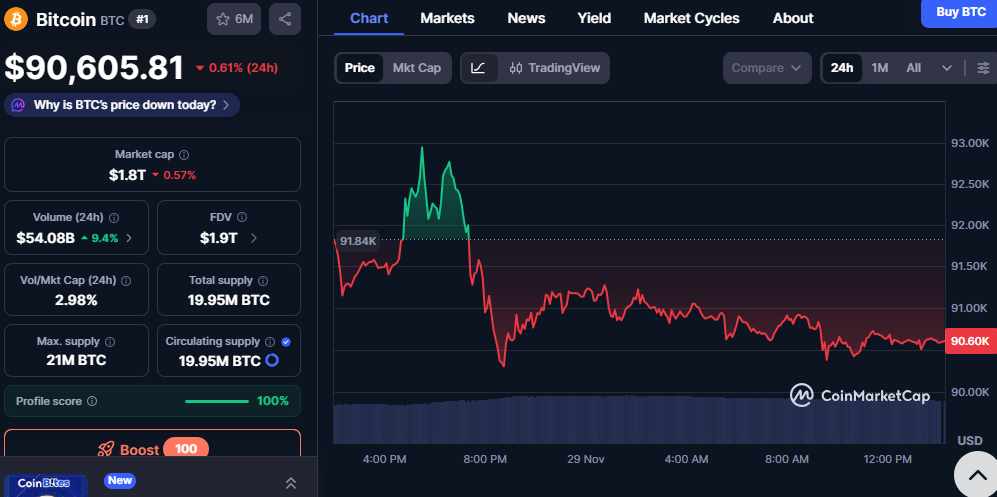This screenshot has width=997, height=497.
Task: Expand the bottom panel with double chevron
Action: [x=291, y=483]
